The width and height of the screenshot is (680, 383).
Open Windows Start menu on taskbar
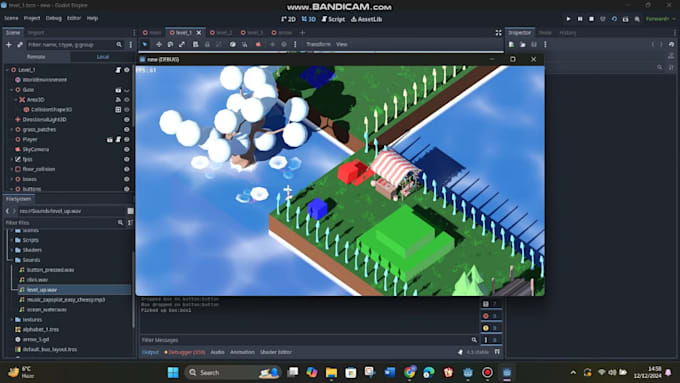[173, 373]
